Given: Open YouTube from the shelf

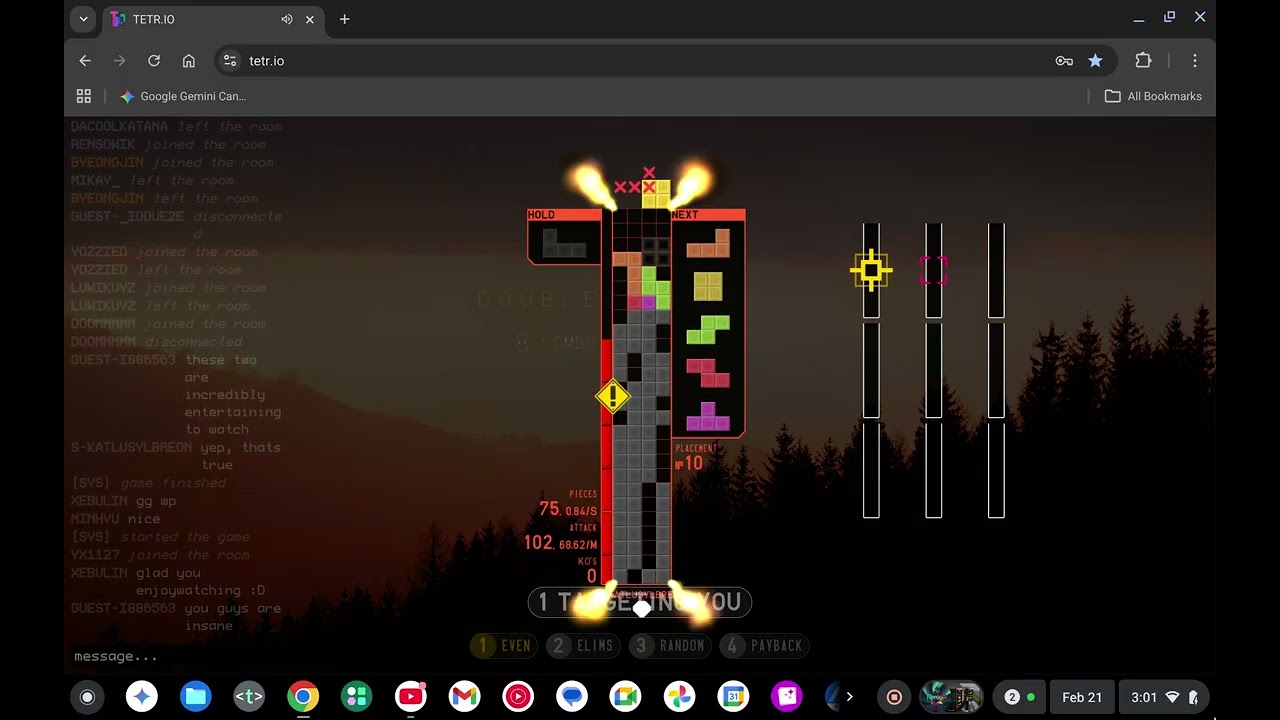Looking at the screenshot, I should coord(410,697).
